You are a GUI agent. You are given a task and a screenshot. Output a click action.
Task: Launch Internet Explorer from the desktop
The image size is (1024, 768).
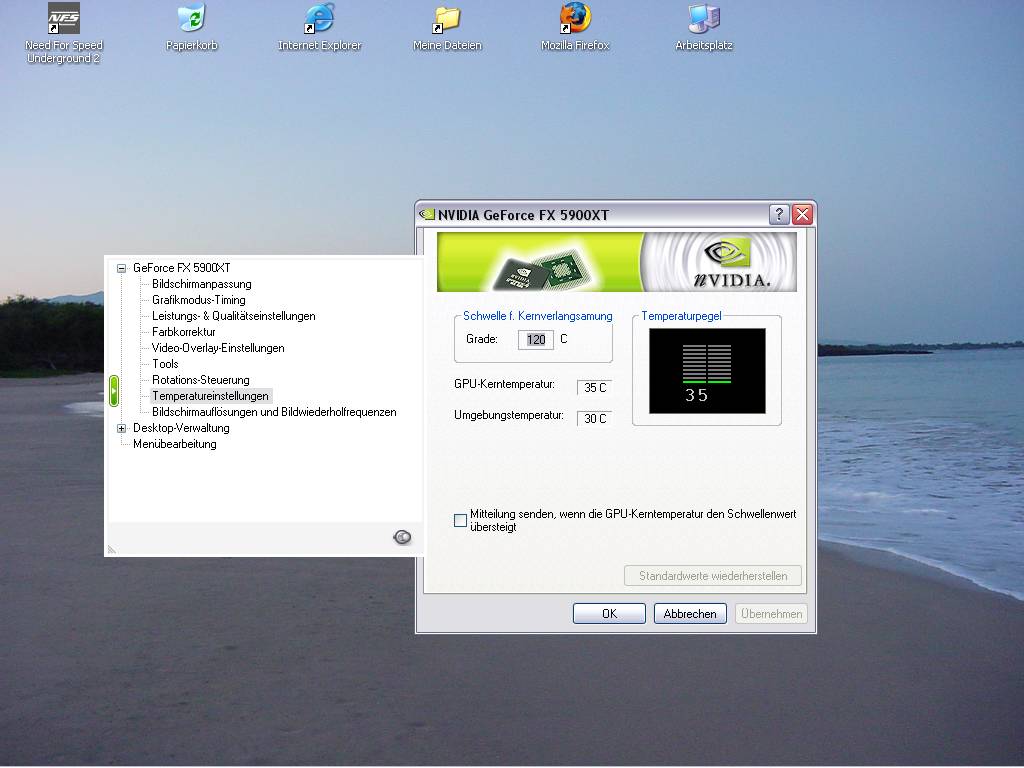(x=319, y=27)
